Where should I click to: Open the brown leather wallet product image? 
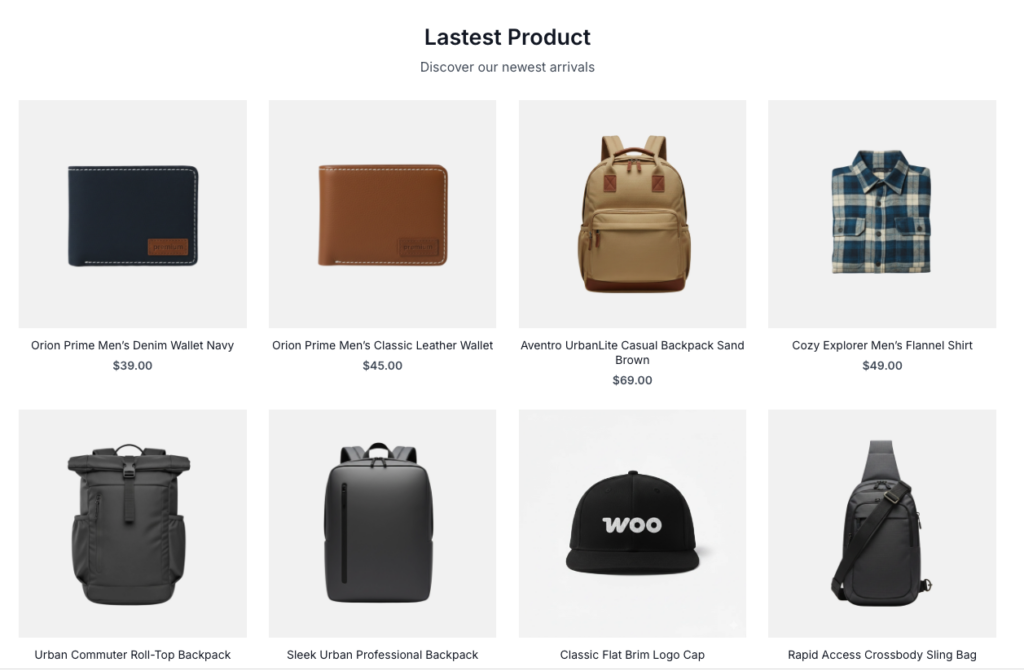[x=382, y=214]
